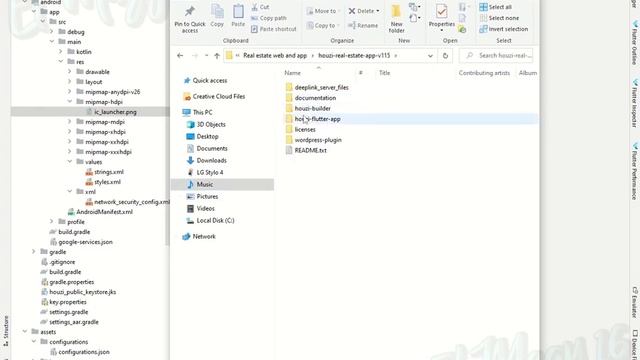Click Paste shortcut in ribbon

(273, 29)
